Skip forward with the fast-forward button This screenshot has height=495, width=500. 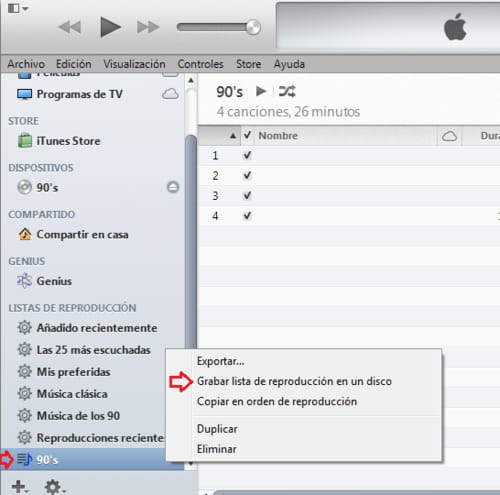tap(148, 27)
